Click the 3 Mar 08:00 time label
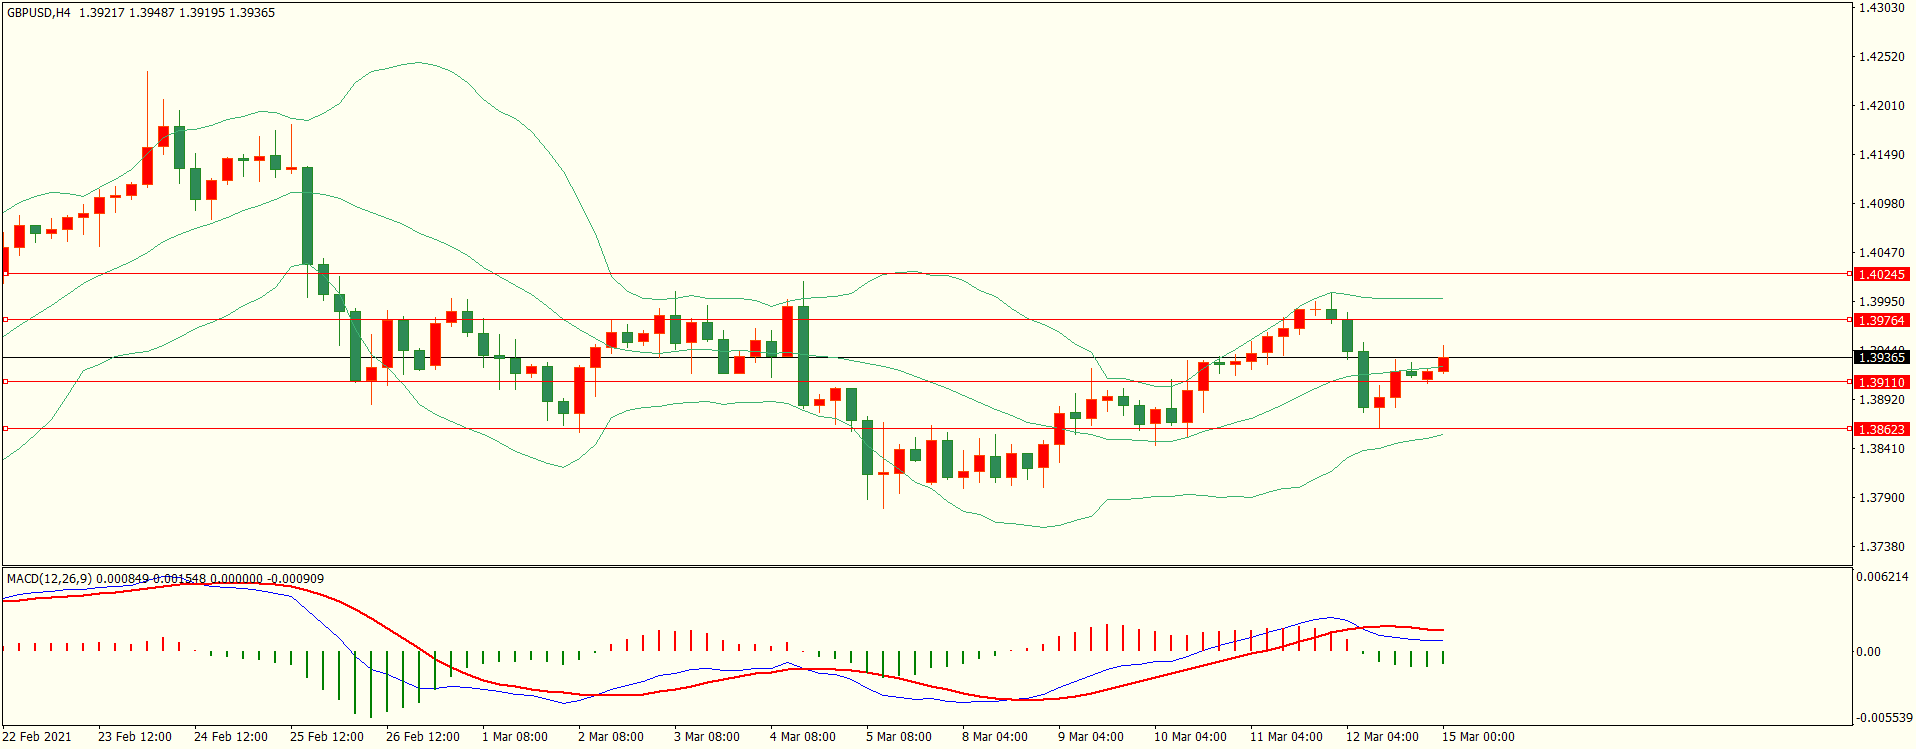 pyautogui.click(x=707, y=737)
